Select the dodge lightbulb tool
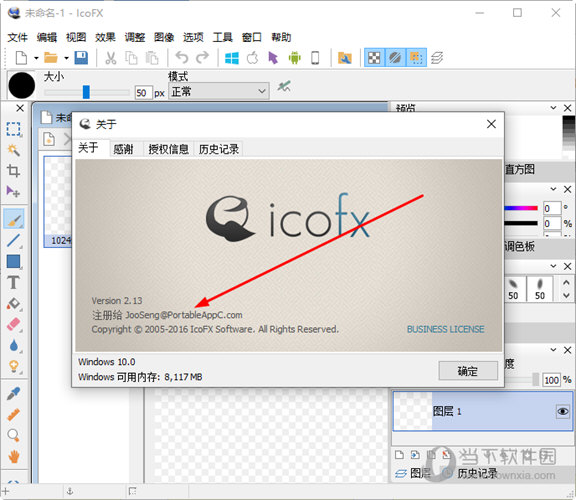576x500 pixels. (x=14, y=367)
